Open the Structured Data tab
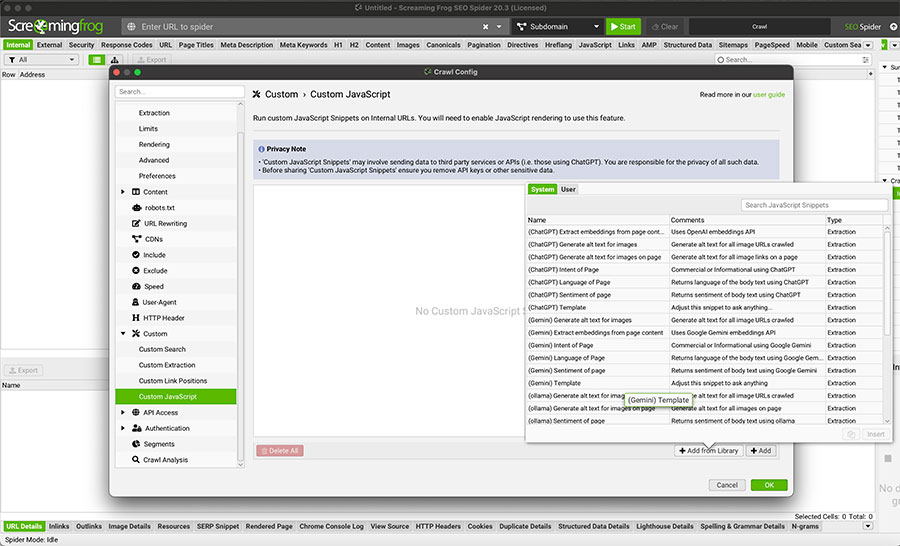 point(688,45)
